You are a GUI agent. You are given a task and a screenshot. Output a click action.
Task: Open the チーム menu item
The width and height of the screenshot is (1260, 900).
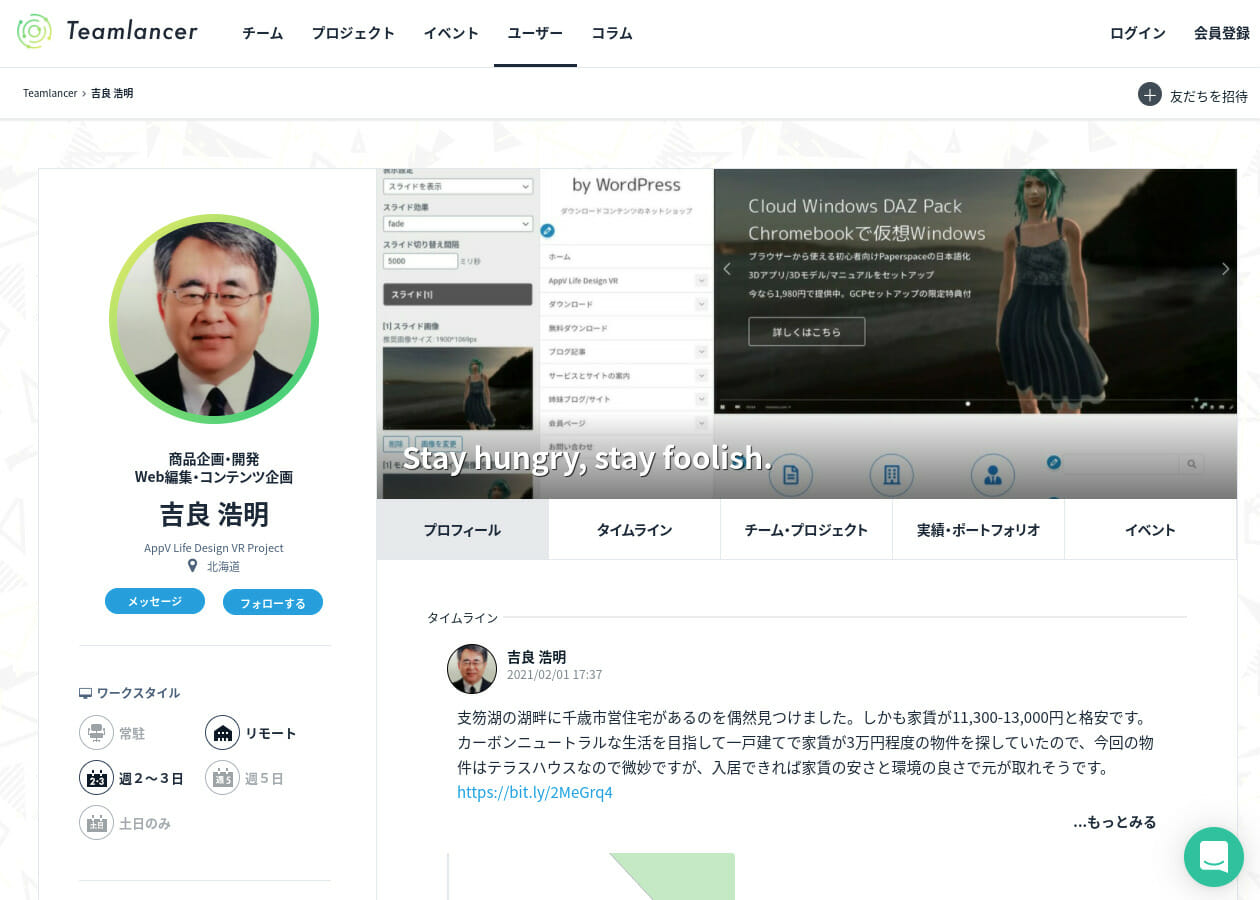point(263,33)
